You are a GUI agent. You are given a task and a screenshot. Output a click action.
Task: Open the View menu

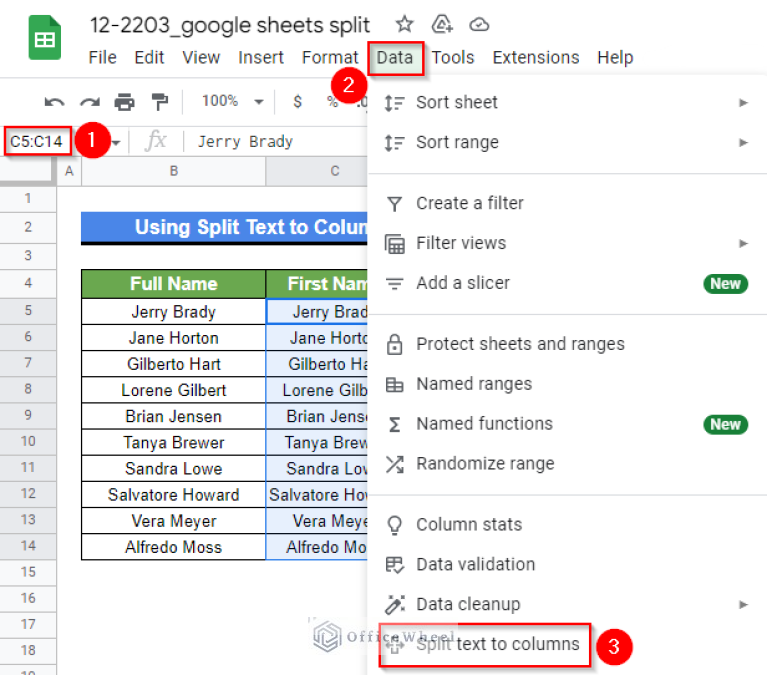(x=201, y=58)
